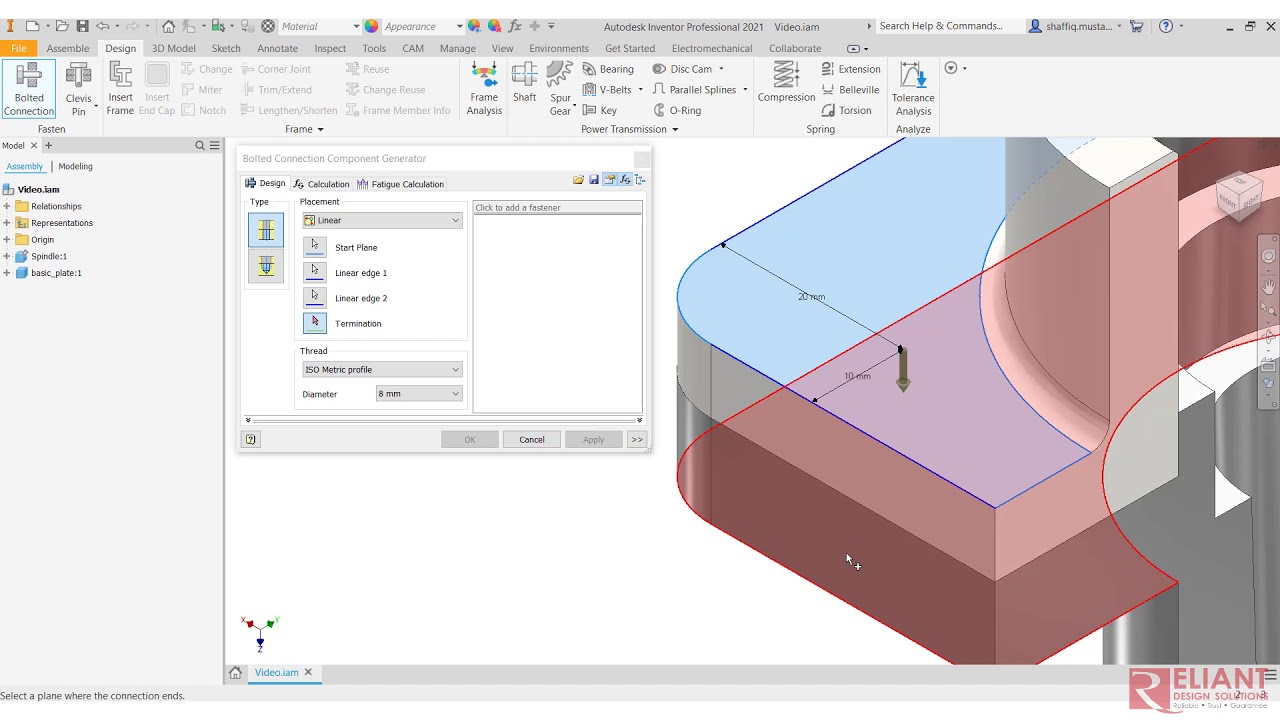Cancel the bolted connection dialog
Viewport: 1280px width, 720px height.
[532, 439]
